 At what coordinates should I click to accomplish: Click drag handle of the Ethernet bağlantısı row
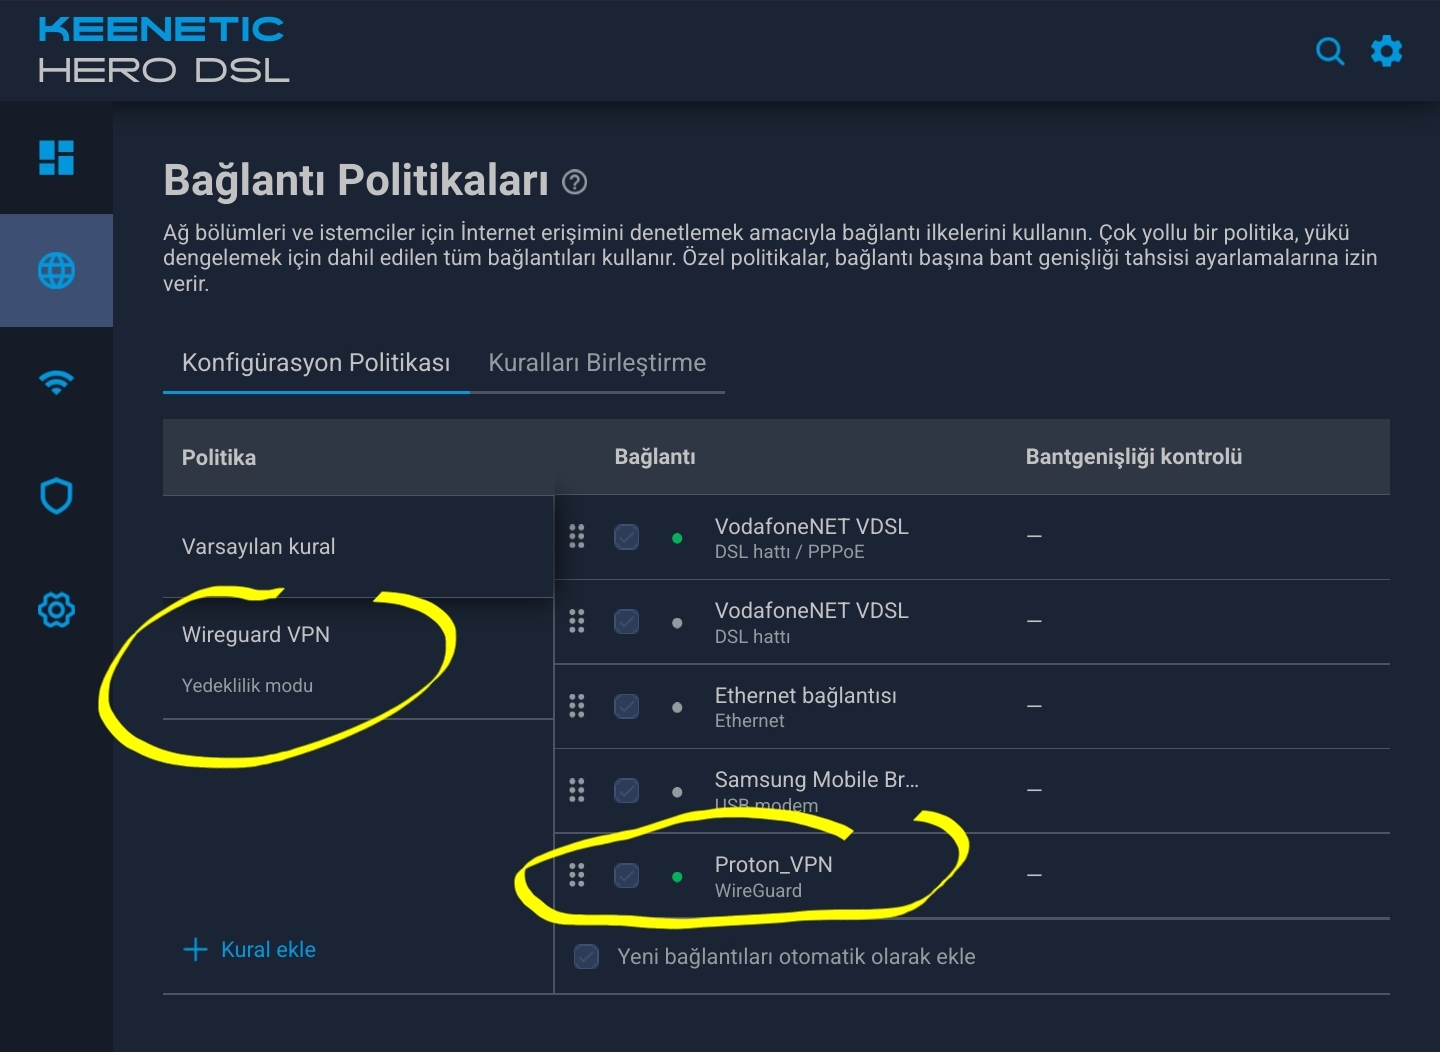[577, 706]
